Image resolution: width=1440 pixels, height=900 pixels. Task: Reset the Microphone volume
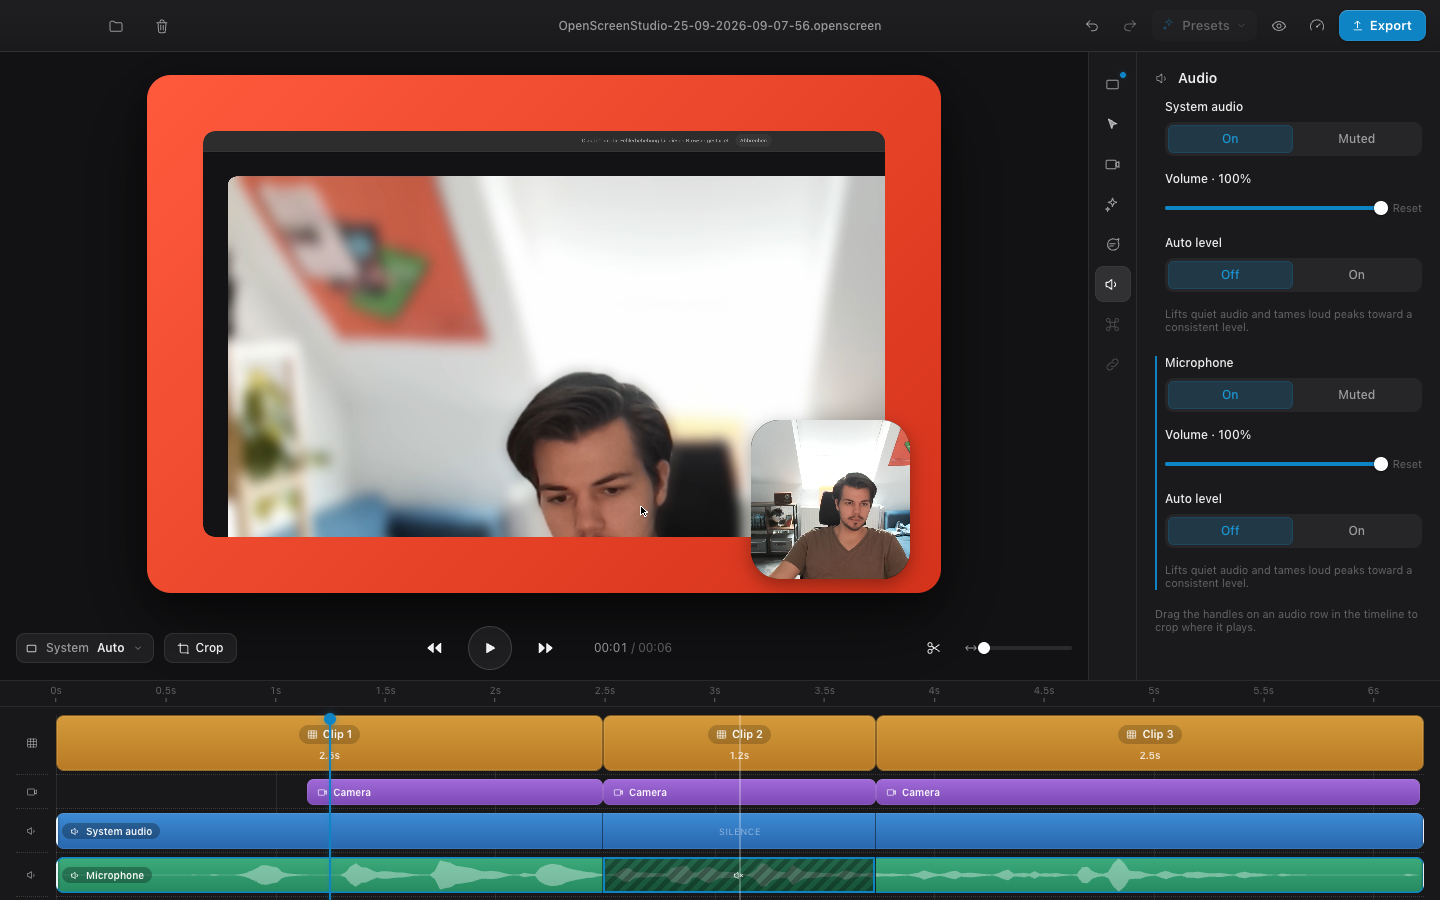[x=1407, y=465]
